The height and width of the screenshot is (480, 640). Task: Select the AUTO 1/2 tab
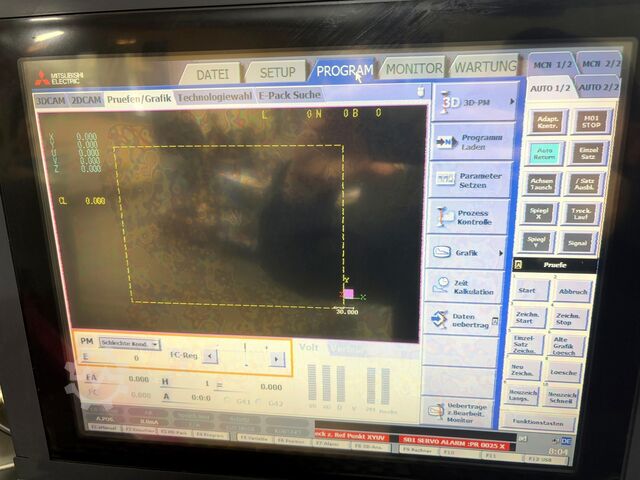point(550,88)
